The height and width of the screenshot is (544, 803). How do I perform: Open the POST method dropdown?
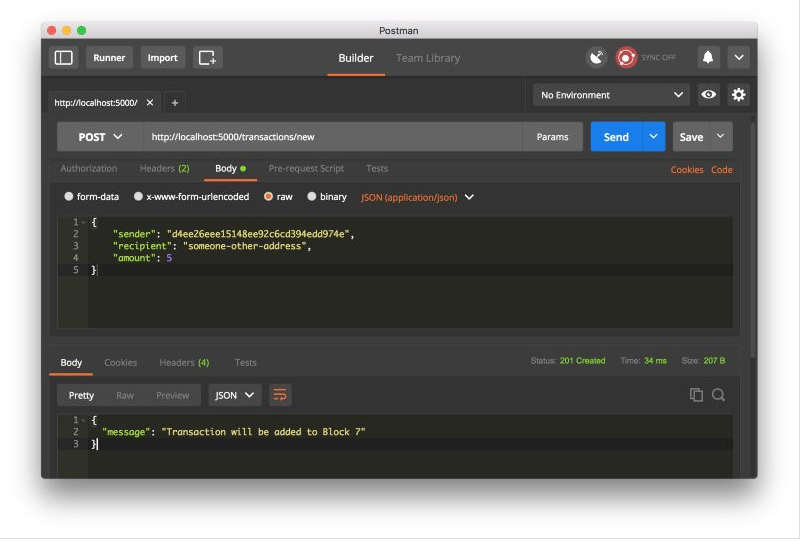click(x=100, y=137)
